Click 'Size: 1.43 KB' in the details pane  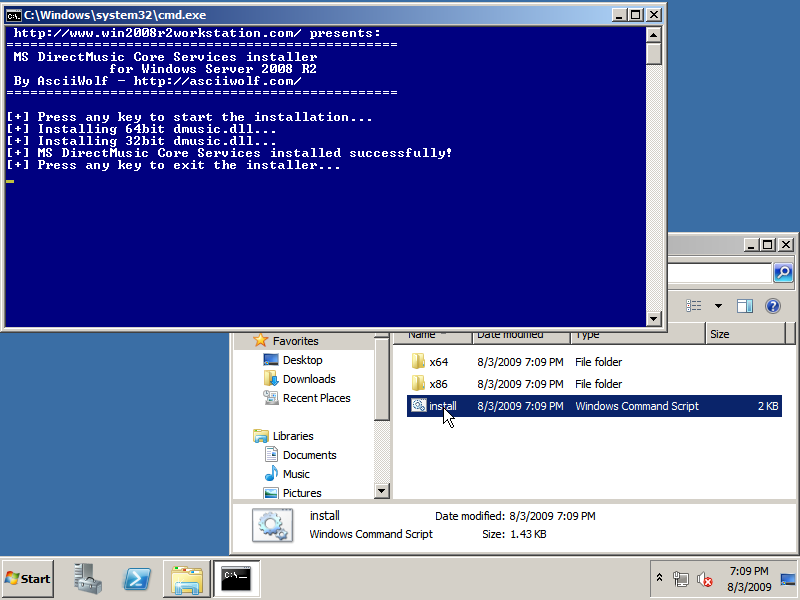tap(514, 534)
